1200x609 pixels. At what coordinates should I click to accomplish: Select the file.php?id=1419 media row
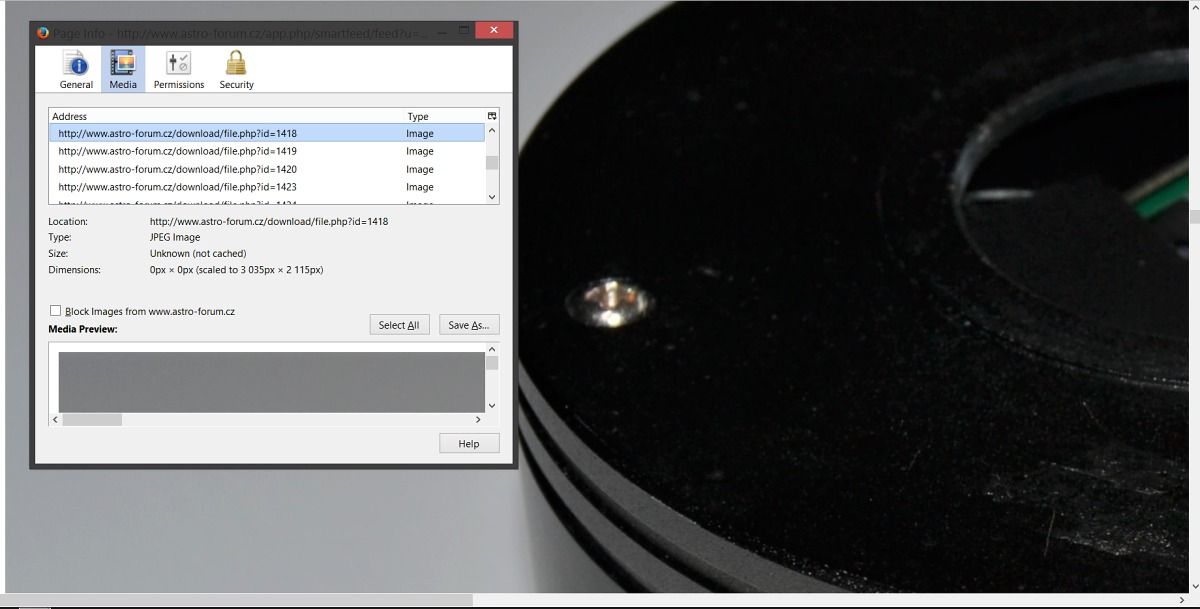(x=267, y=151)
